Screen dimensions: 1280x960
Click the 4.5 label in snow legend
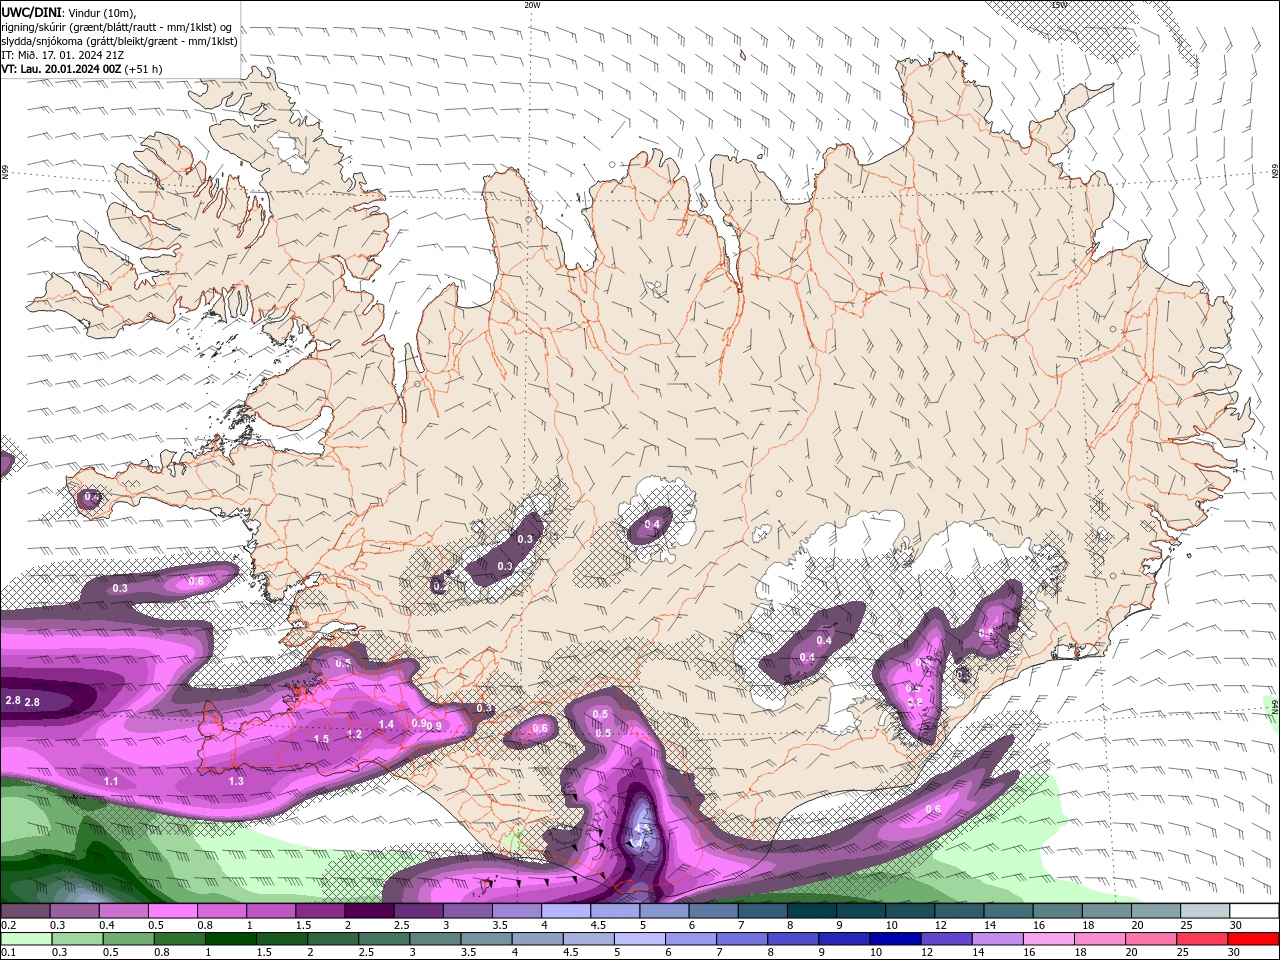(598, 925)
